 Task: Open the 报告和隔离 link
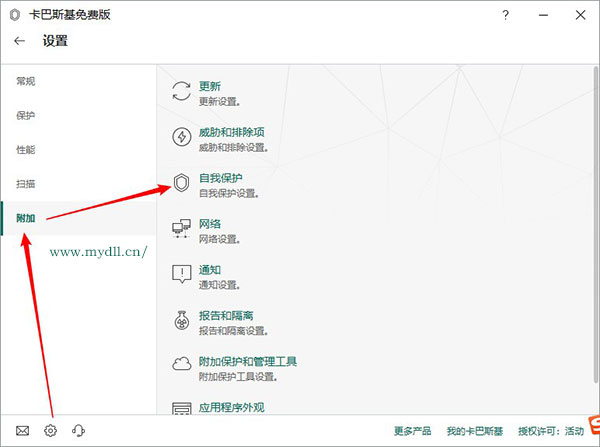[x=226, y=316]
